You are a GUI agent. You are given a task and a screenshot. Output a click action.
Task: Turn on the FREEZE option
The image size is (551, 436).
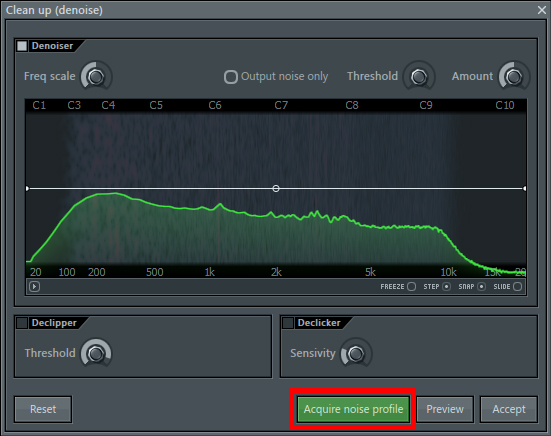411,287
